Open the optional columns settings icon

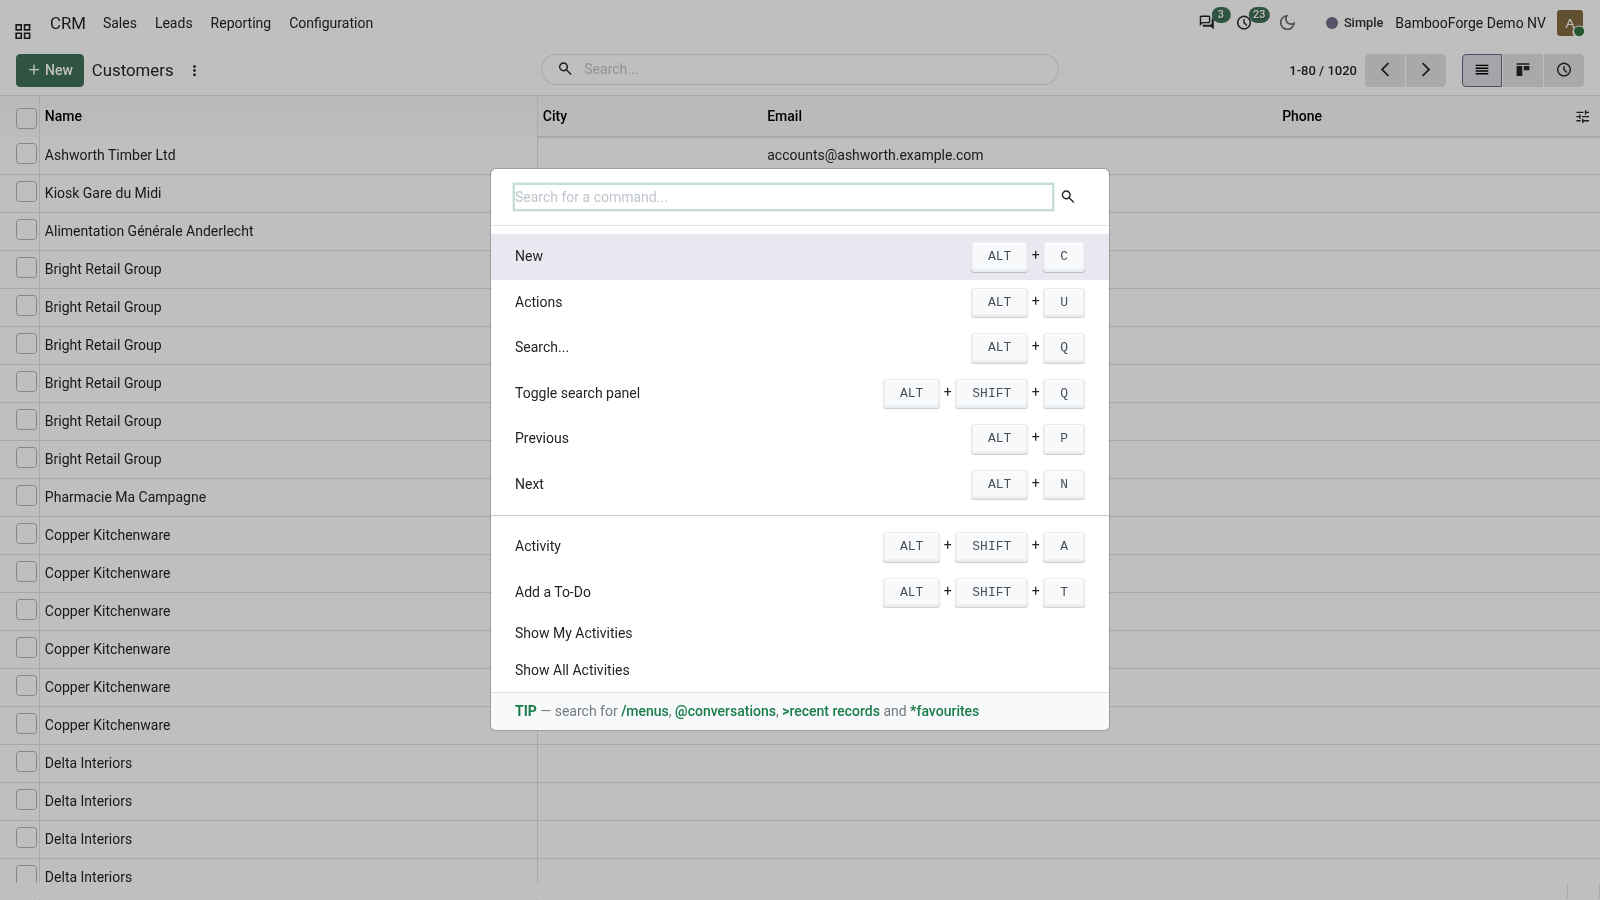pyautogui.click(x=1582, y=117)
